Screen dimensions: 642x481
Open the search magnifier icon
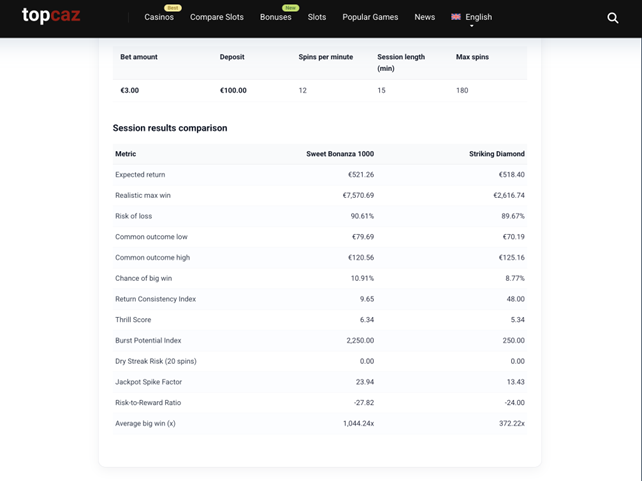click(x=613, y=18)
